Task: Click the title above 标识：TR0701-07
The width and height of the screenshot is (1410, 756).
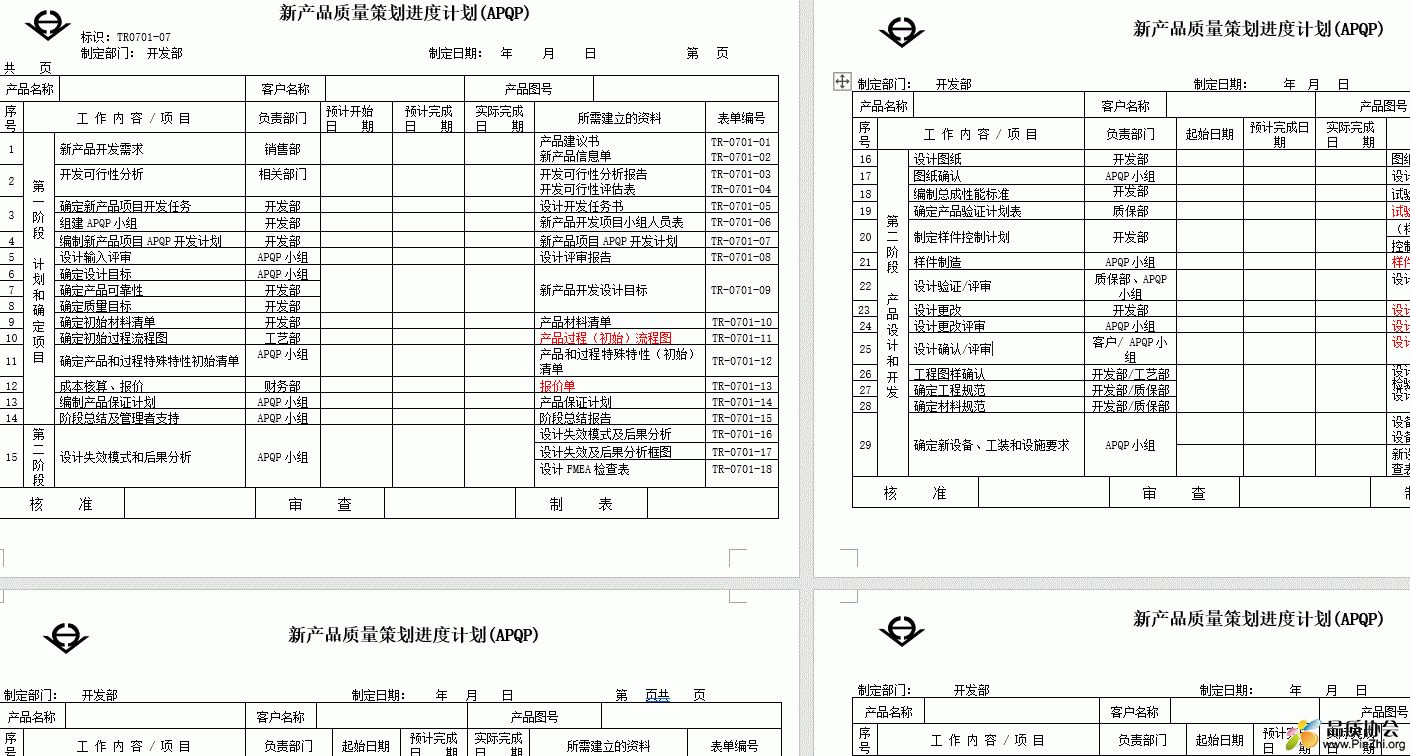Action: (x=404, y=13)
